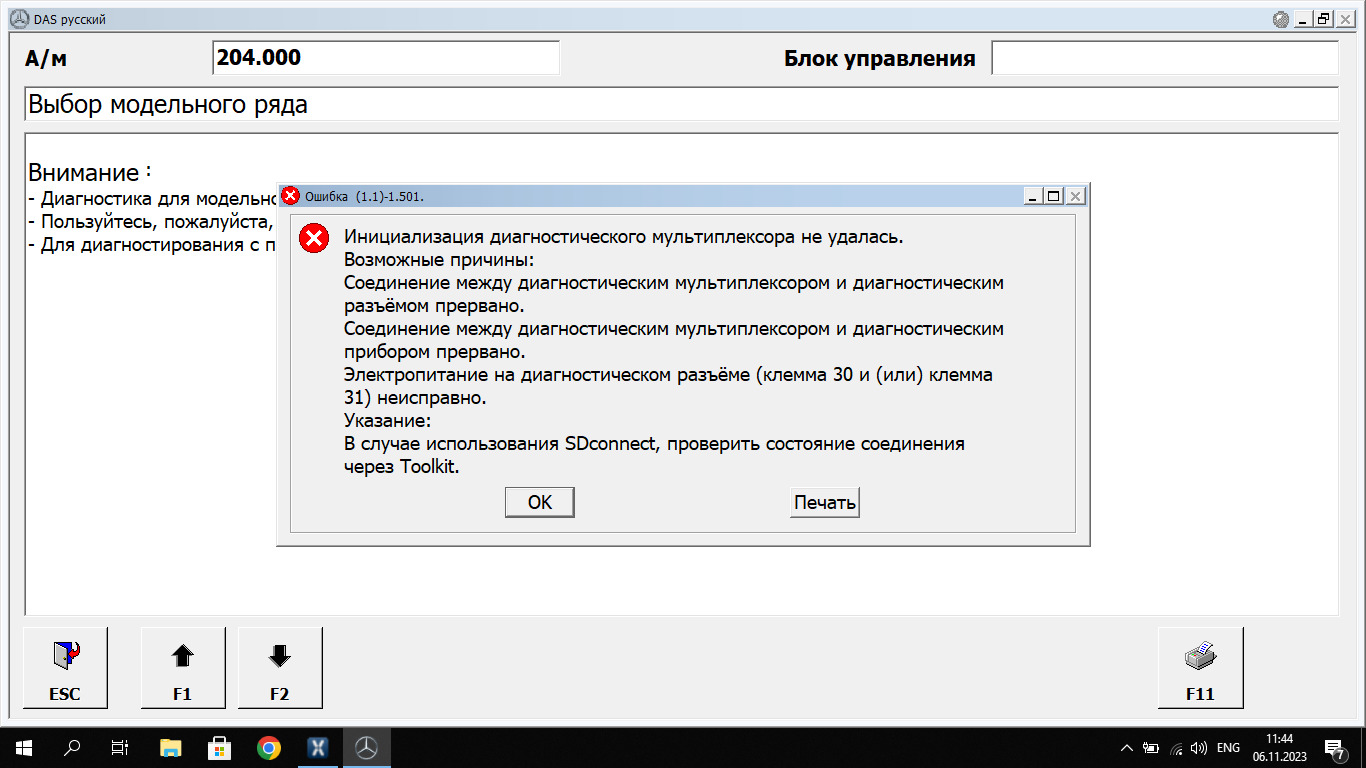This screenshot has height=768, width=1366.
Task: Close the Ошибка error dialog
Action: (1075, 197)
